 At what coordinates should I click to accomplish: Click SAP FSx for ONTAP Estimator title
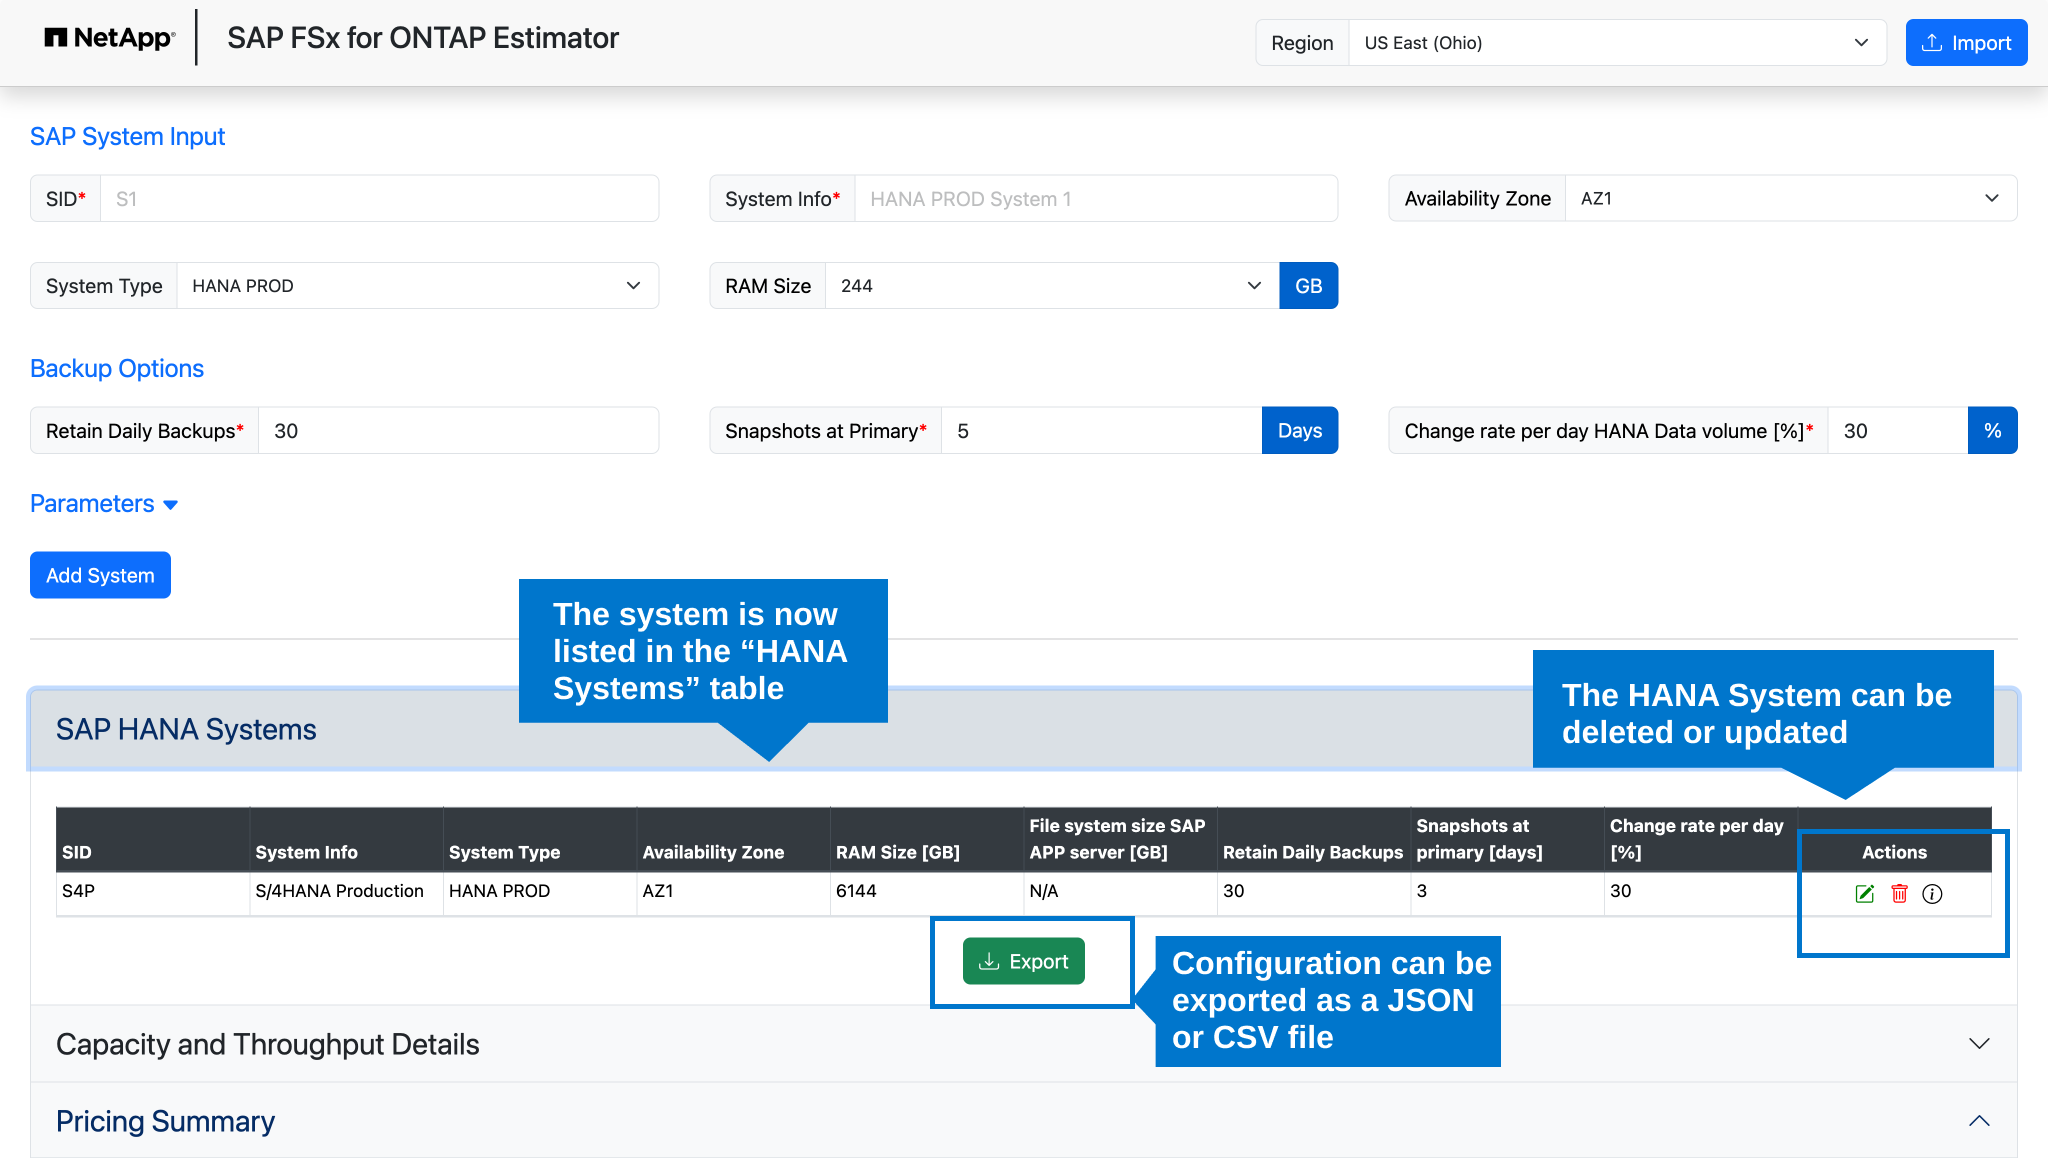pos(423,38)
